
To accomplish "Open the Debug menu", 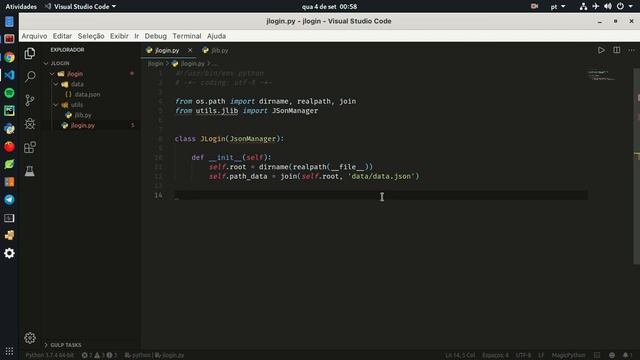I will (x=156, y=36).
